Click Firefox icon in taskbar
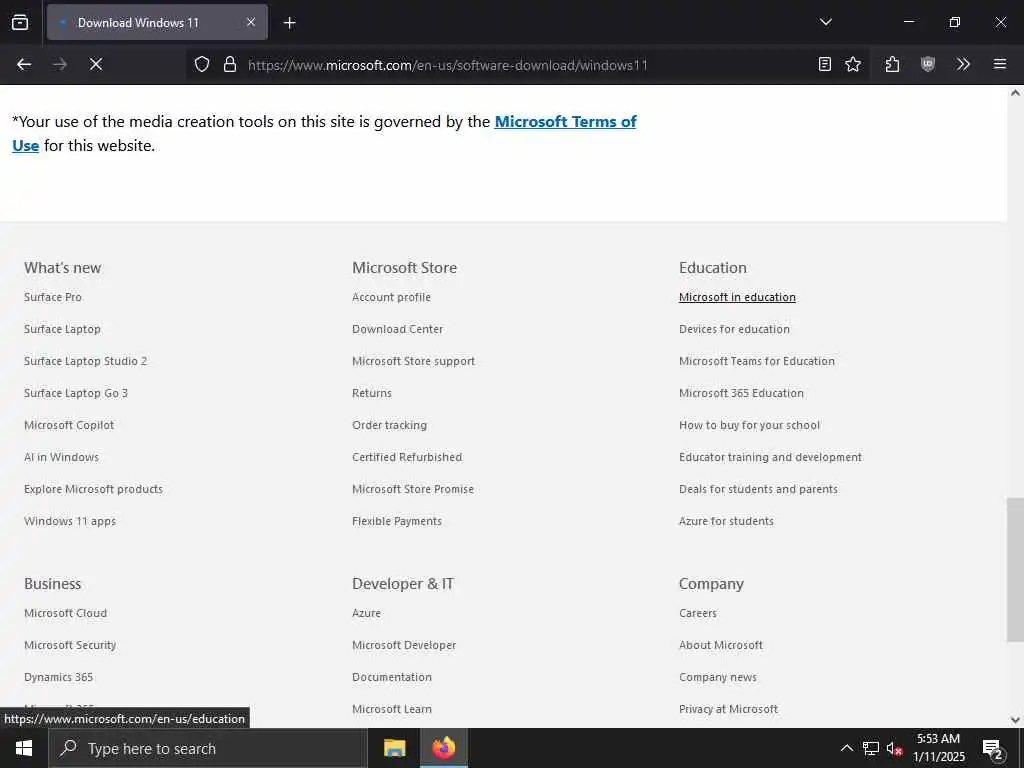The image size is (1024, 768). [443, 748]
